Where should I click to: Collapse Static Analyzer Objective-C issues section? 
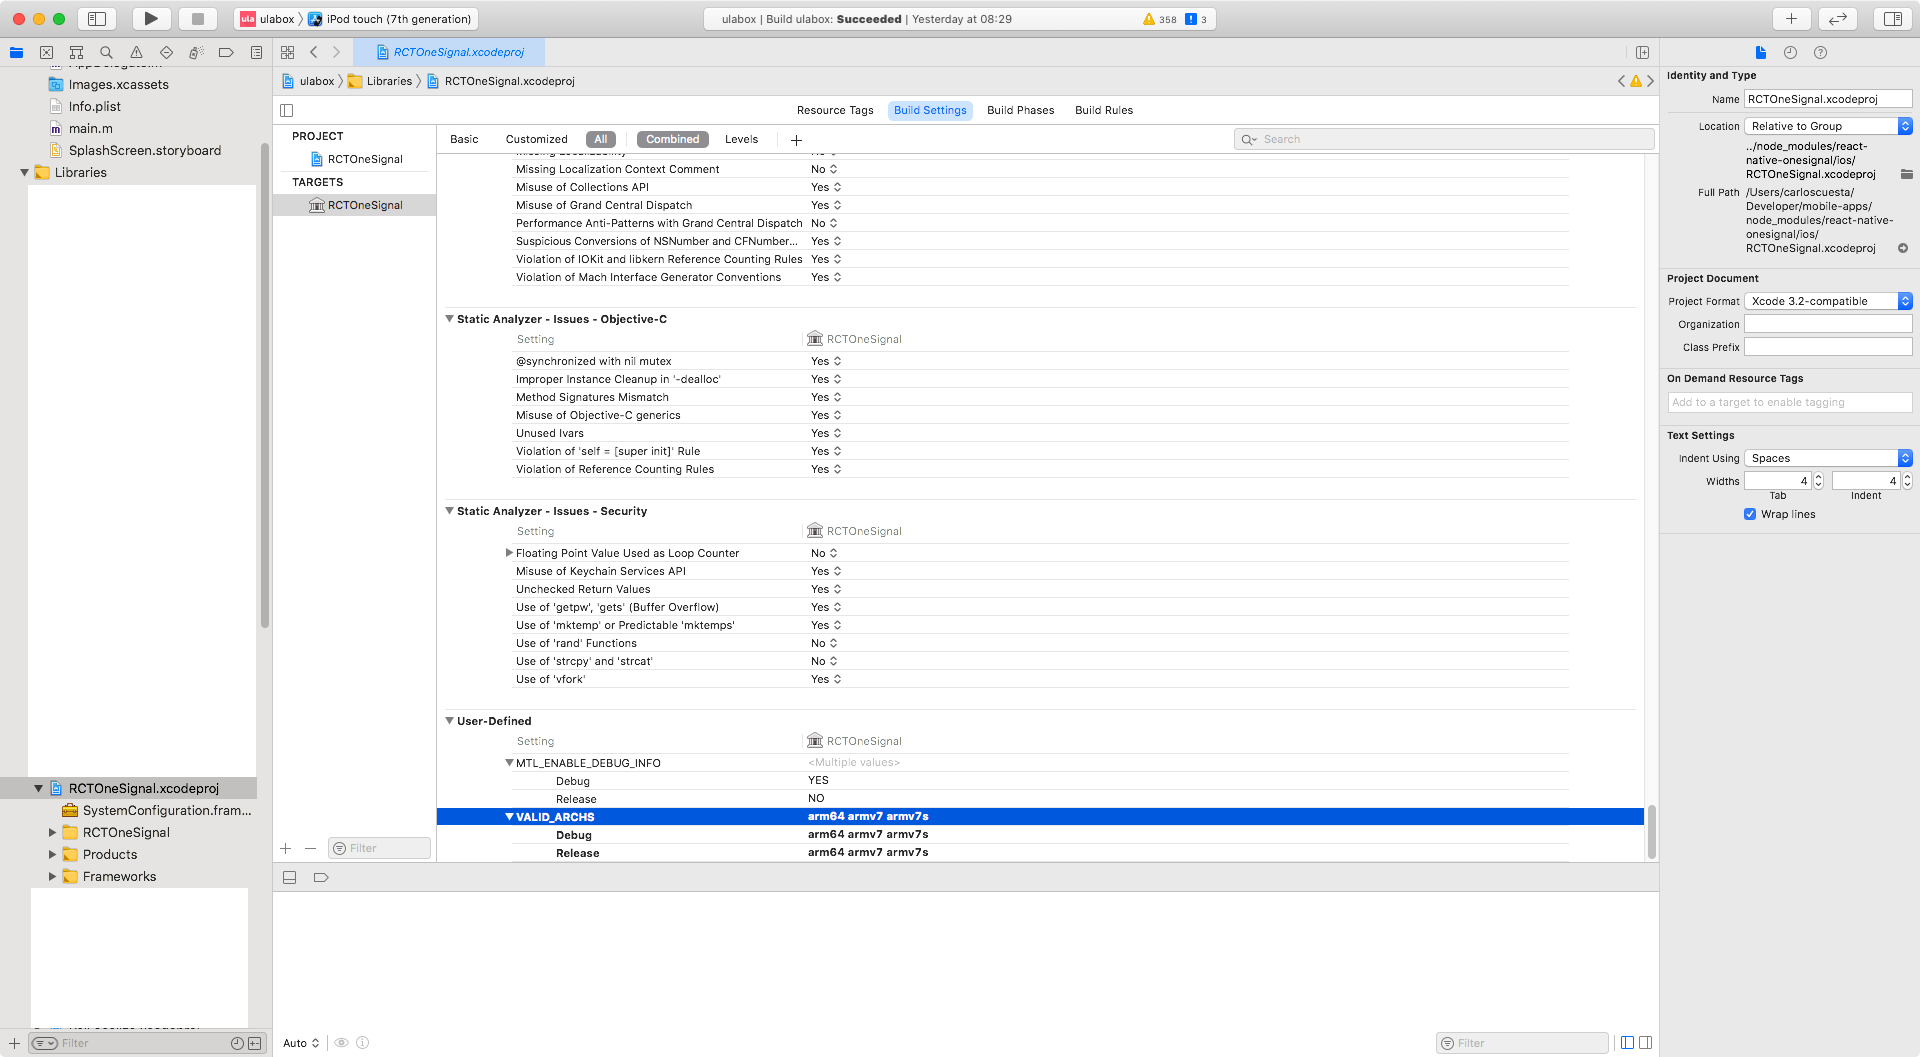(449, 319)
